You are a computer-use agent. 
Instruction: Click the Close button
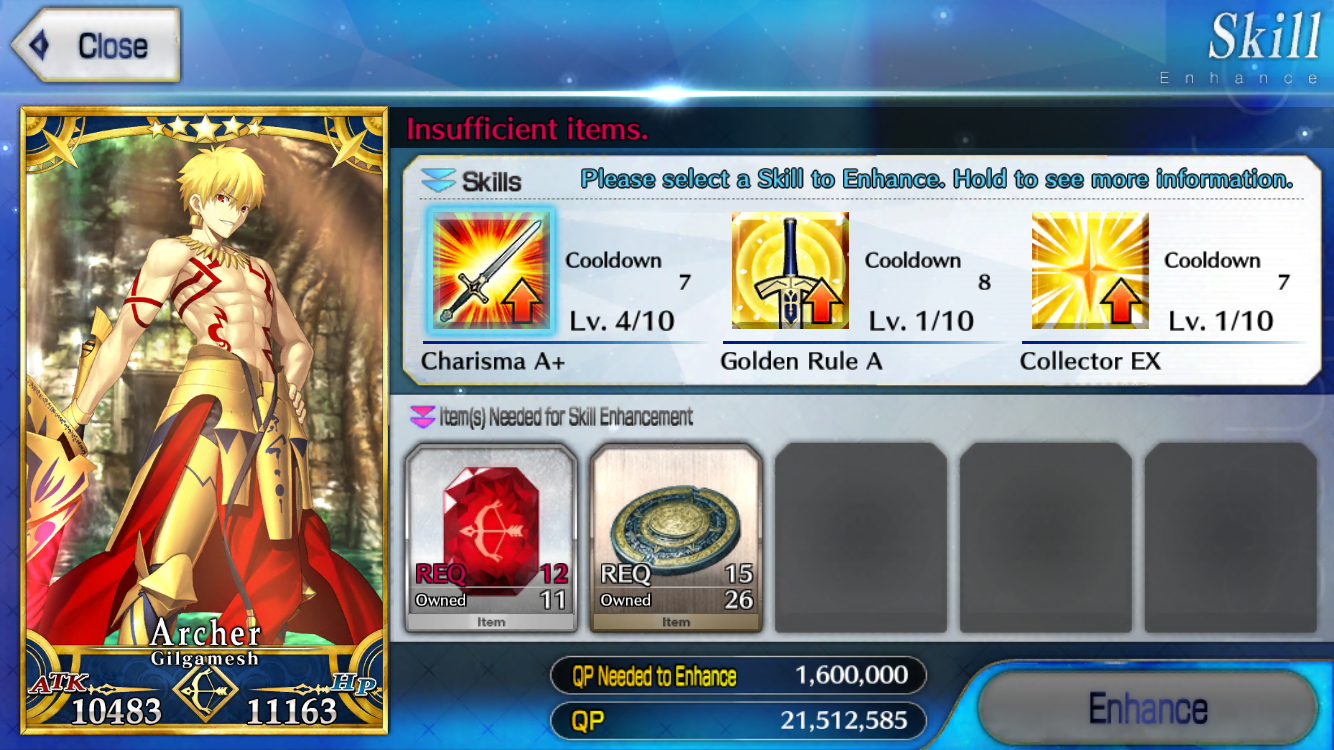point(96,45)
